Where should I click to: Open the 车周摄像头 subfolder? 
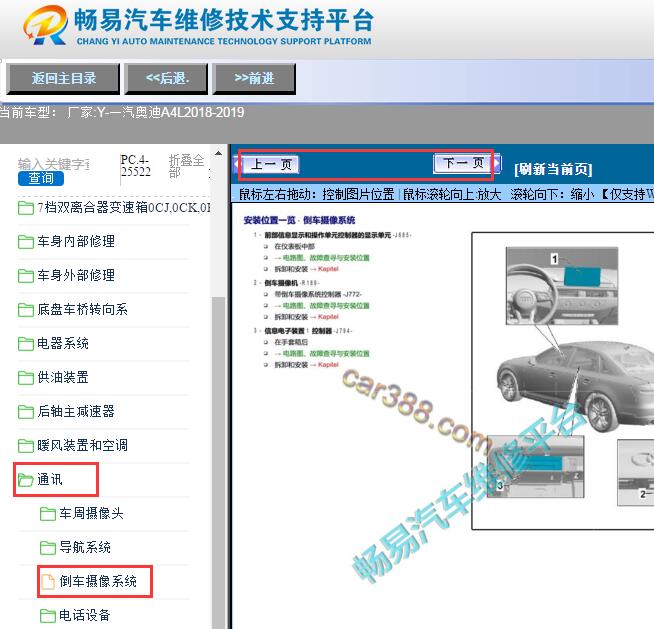tap(91, 513)
